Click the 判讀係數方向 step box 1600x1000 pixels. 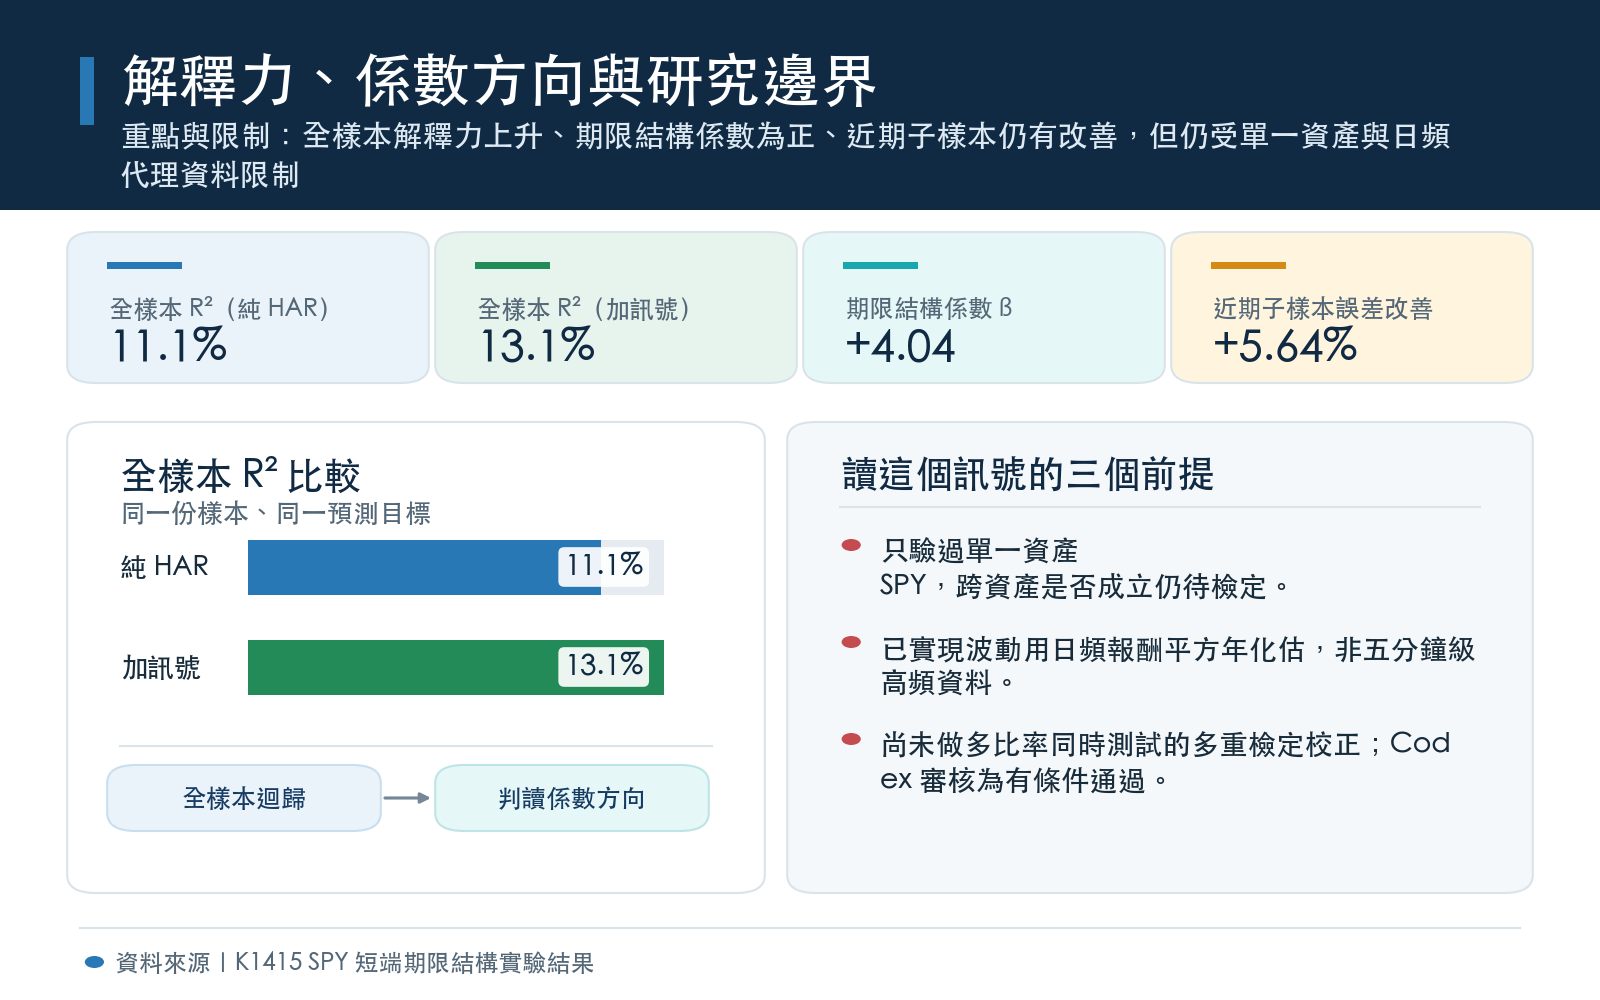[572, 798]
